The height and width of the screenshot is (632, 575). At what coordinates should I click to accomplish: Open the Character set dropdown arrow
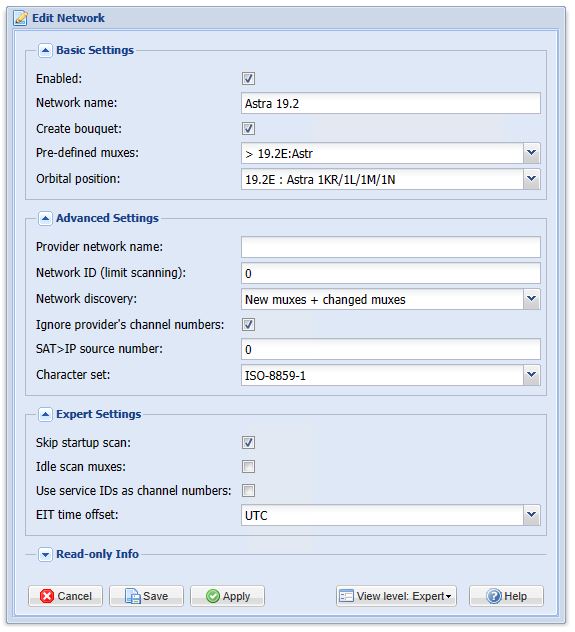(531, 375)
